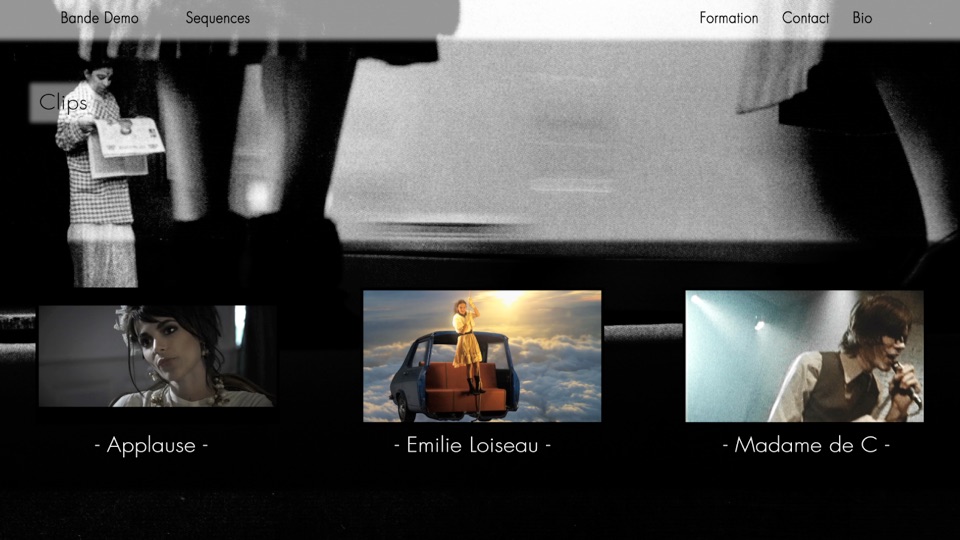Play the Applause clip thumbnail
Screen dimensions: 960x540
point(157,356)
